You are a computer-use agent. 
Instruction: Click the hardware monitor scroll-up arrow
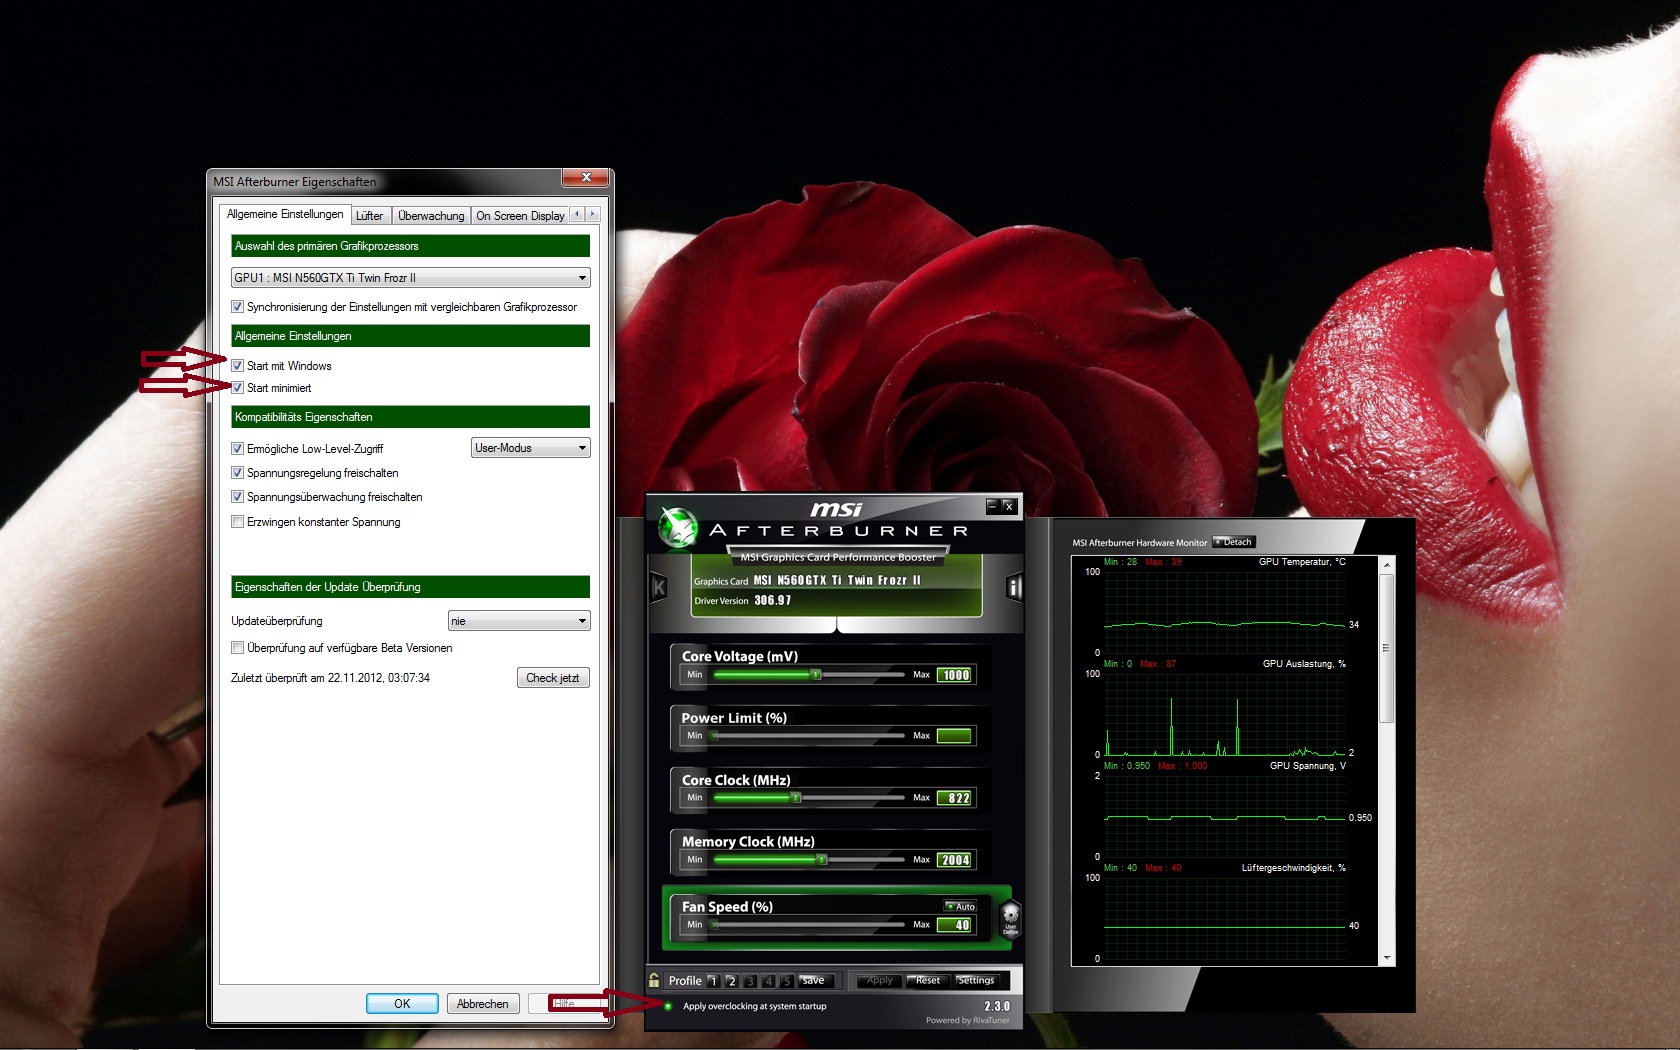point(1386,565)
